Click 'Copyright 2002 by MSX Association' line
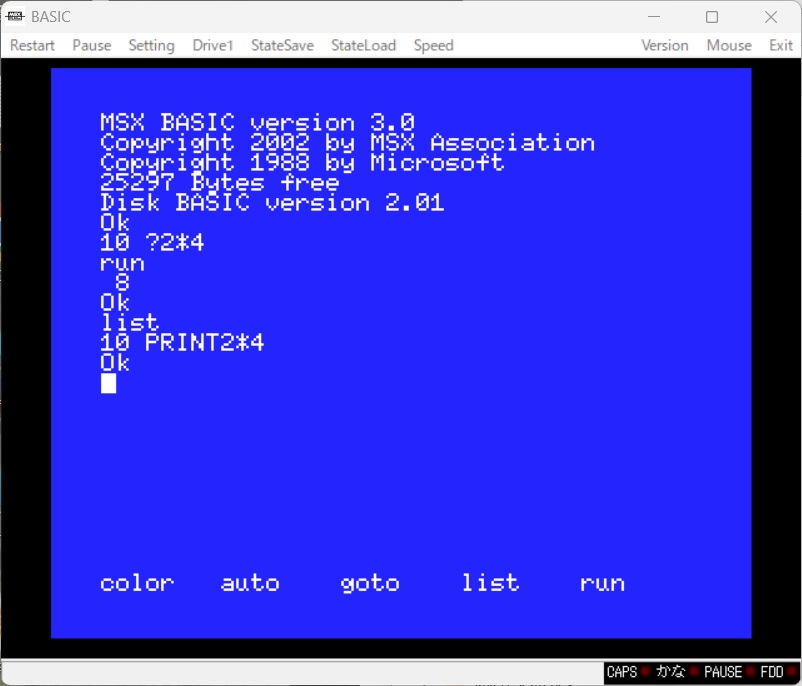The image size is (802, 686). (347, 142)
